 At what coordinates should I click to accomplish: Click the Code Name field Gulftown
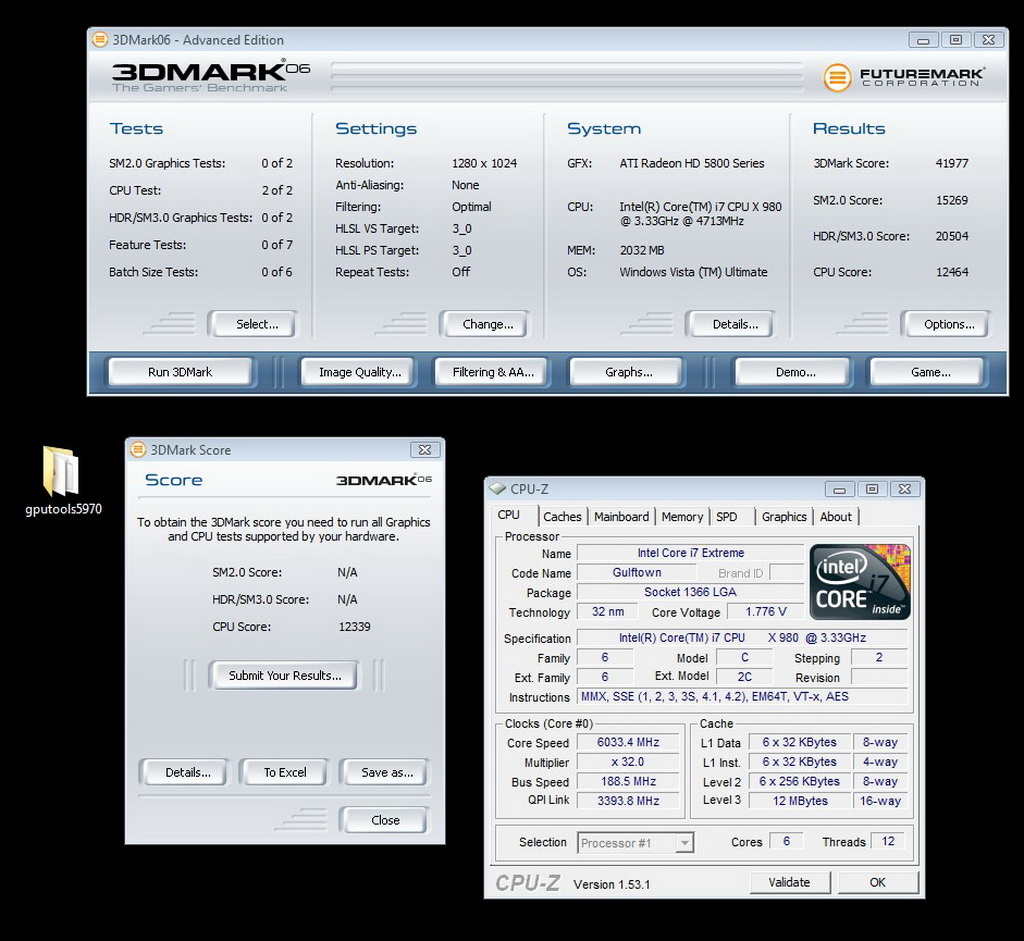pyautogui.click(x=637, y=573)
